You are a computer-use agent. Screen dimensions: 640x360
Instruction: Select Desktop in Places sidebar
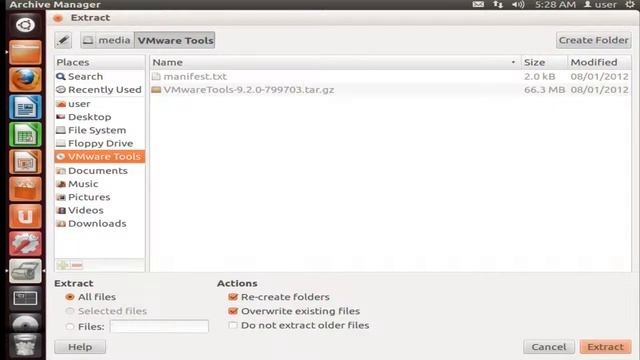(x=100, y=117)
